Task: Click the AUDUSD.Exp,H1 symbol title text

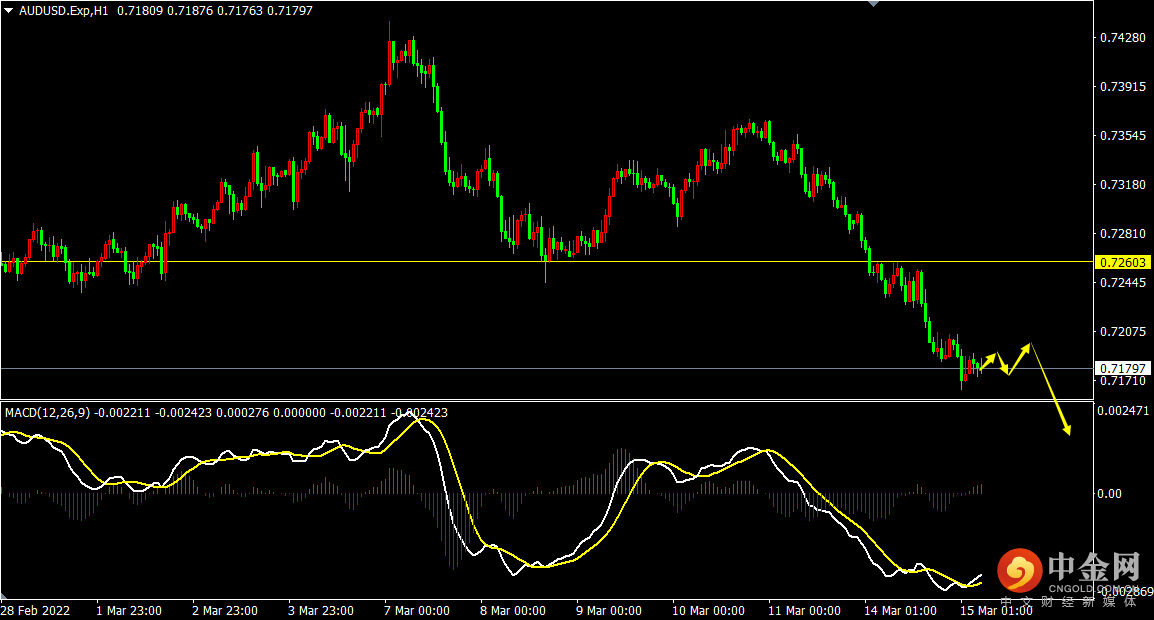Action: [63, 11]
